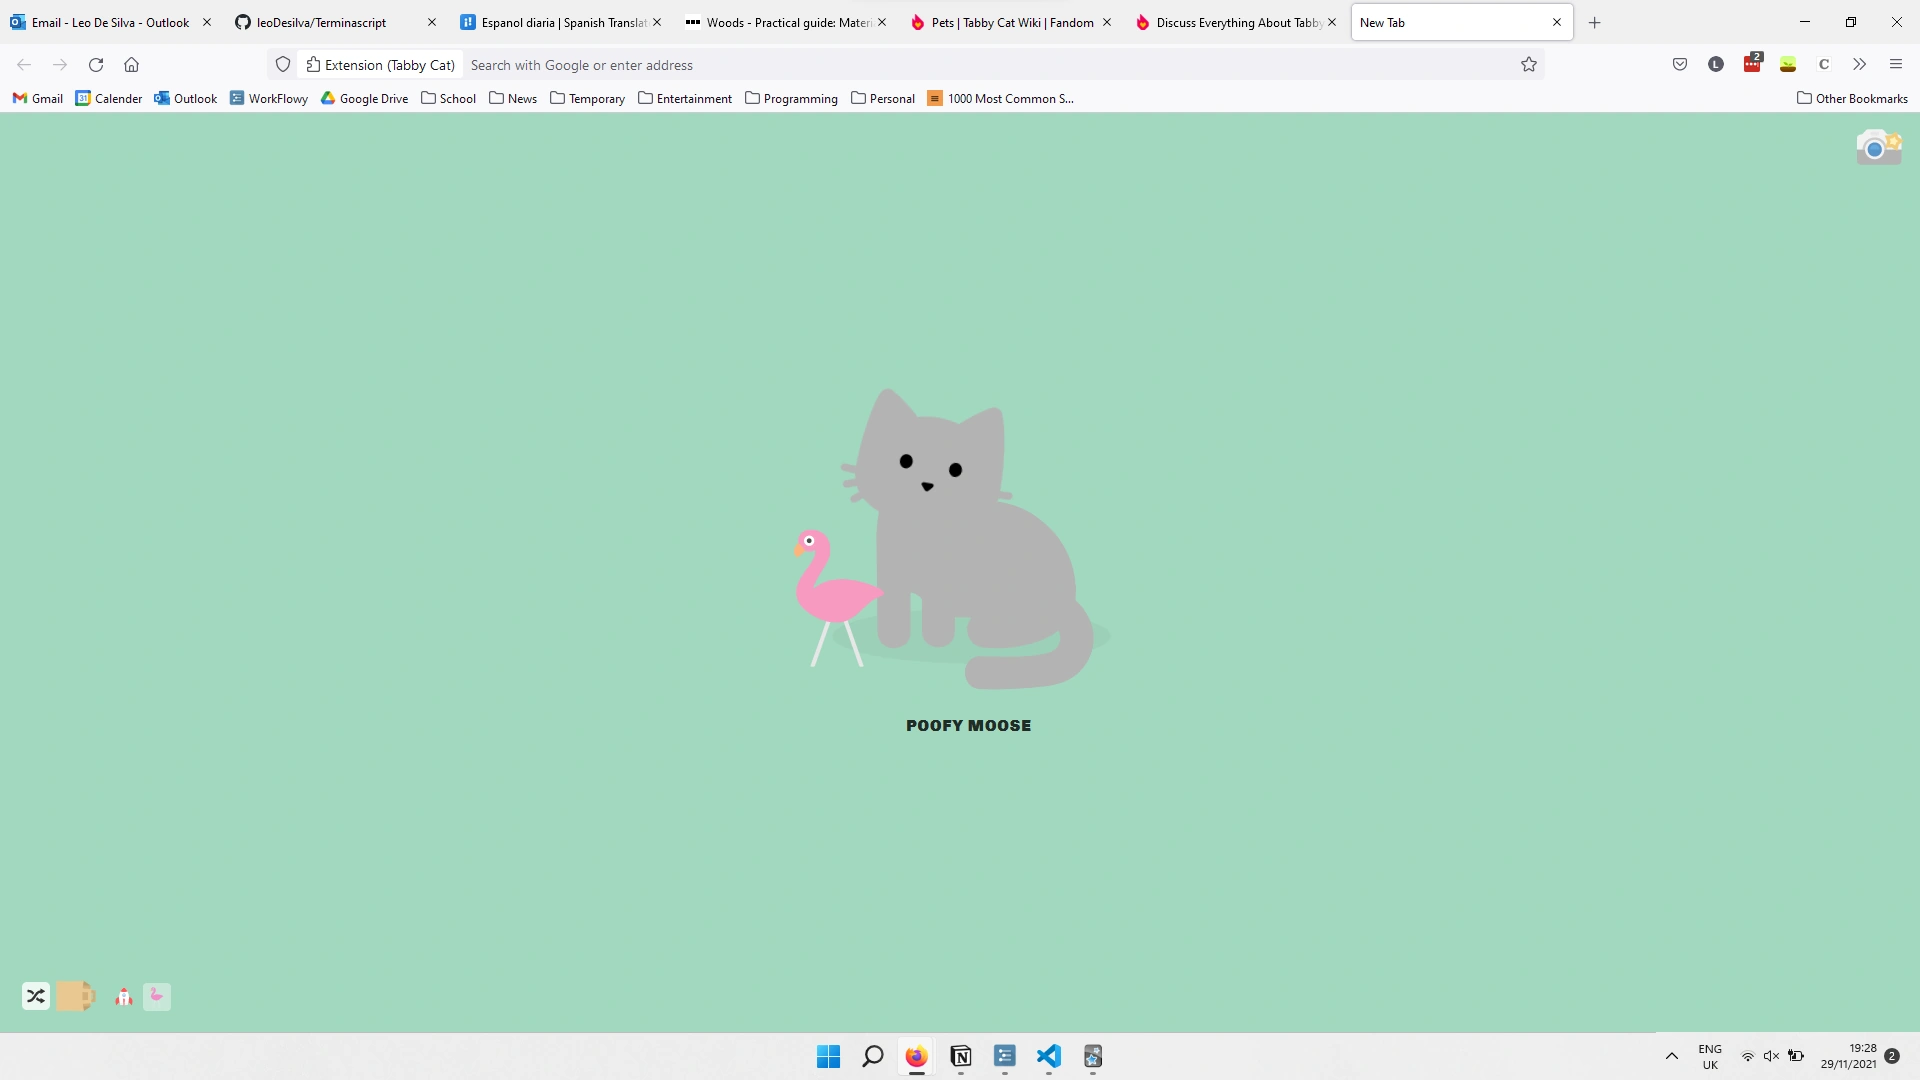Toggle the flamingo goodie on the cat
The image size is (1920, 1080).
[x=157, y=996]
